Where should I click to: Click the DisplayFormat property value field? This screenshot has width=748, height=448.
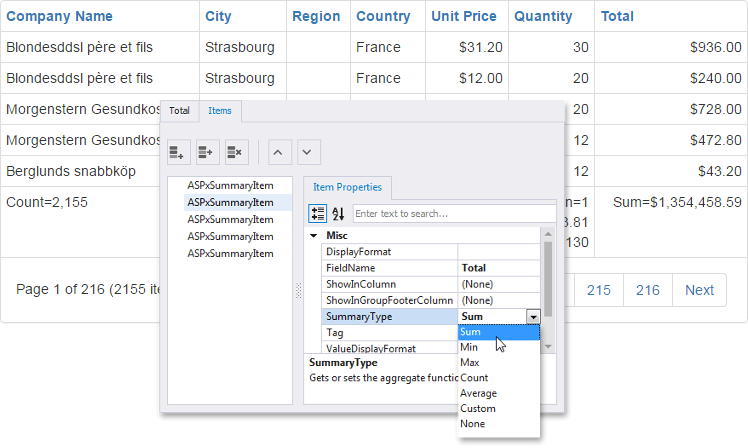[499, 252]
